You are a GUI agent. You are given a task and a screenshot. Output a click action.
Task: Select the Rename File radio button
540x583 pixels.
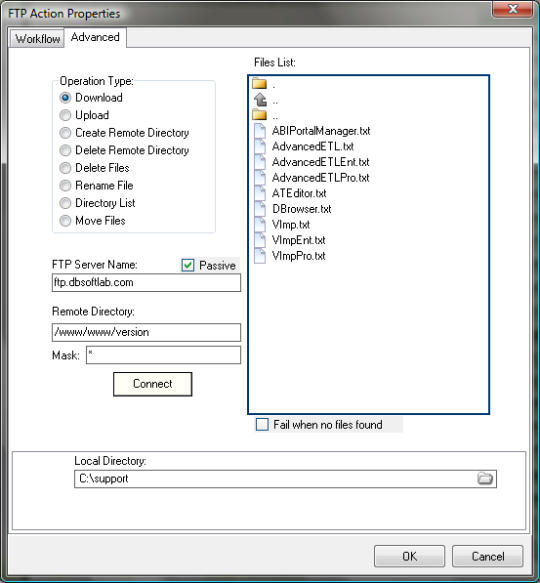pyautogui.click(x=65, y=186)
